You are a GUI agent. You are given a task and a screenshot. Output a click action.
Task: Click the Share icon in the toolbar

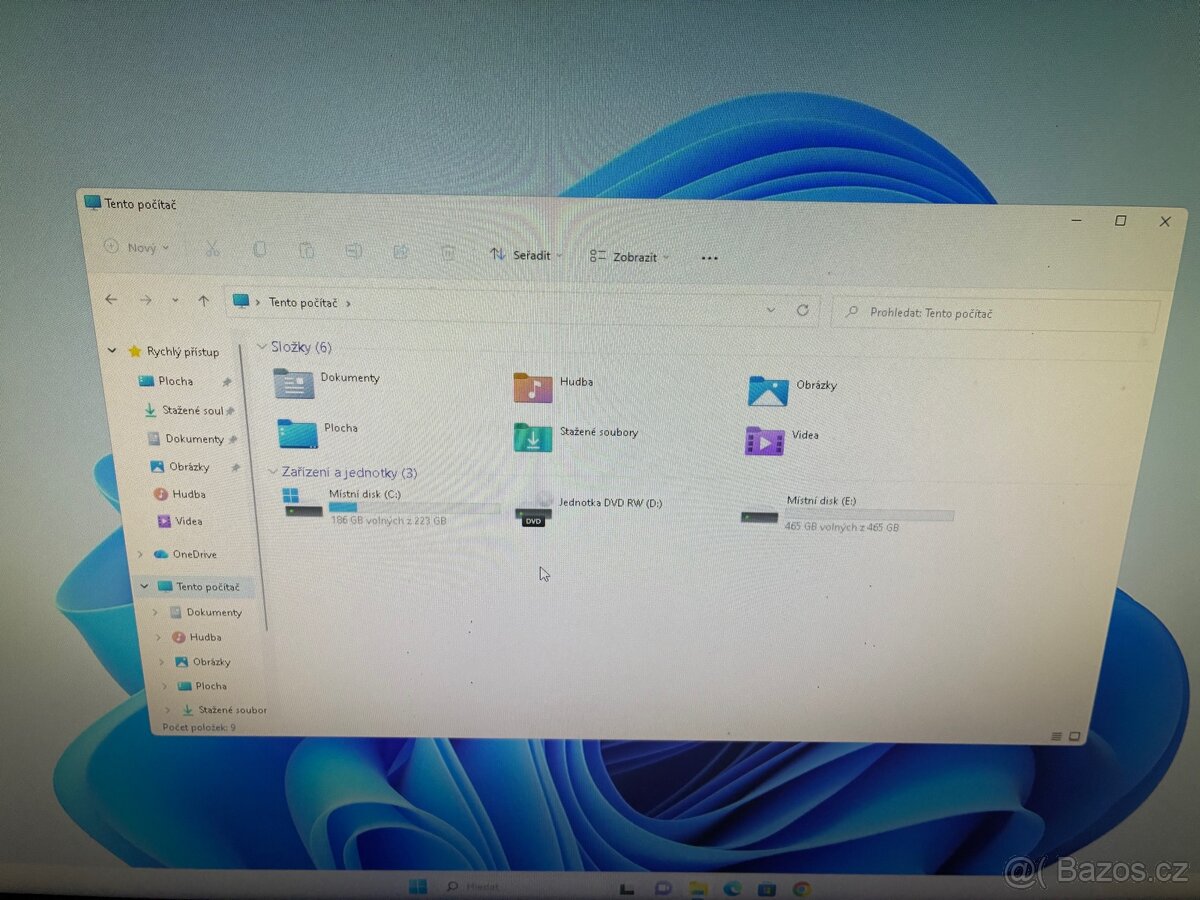tap(400, 252)
